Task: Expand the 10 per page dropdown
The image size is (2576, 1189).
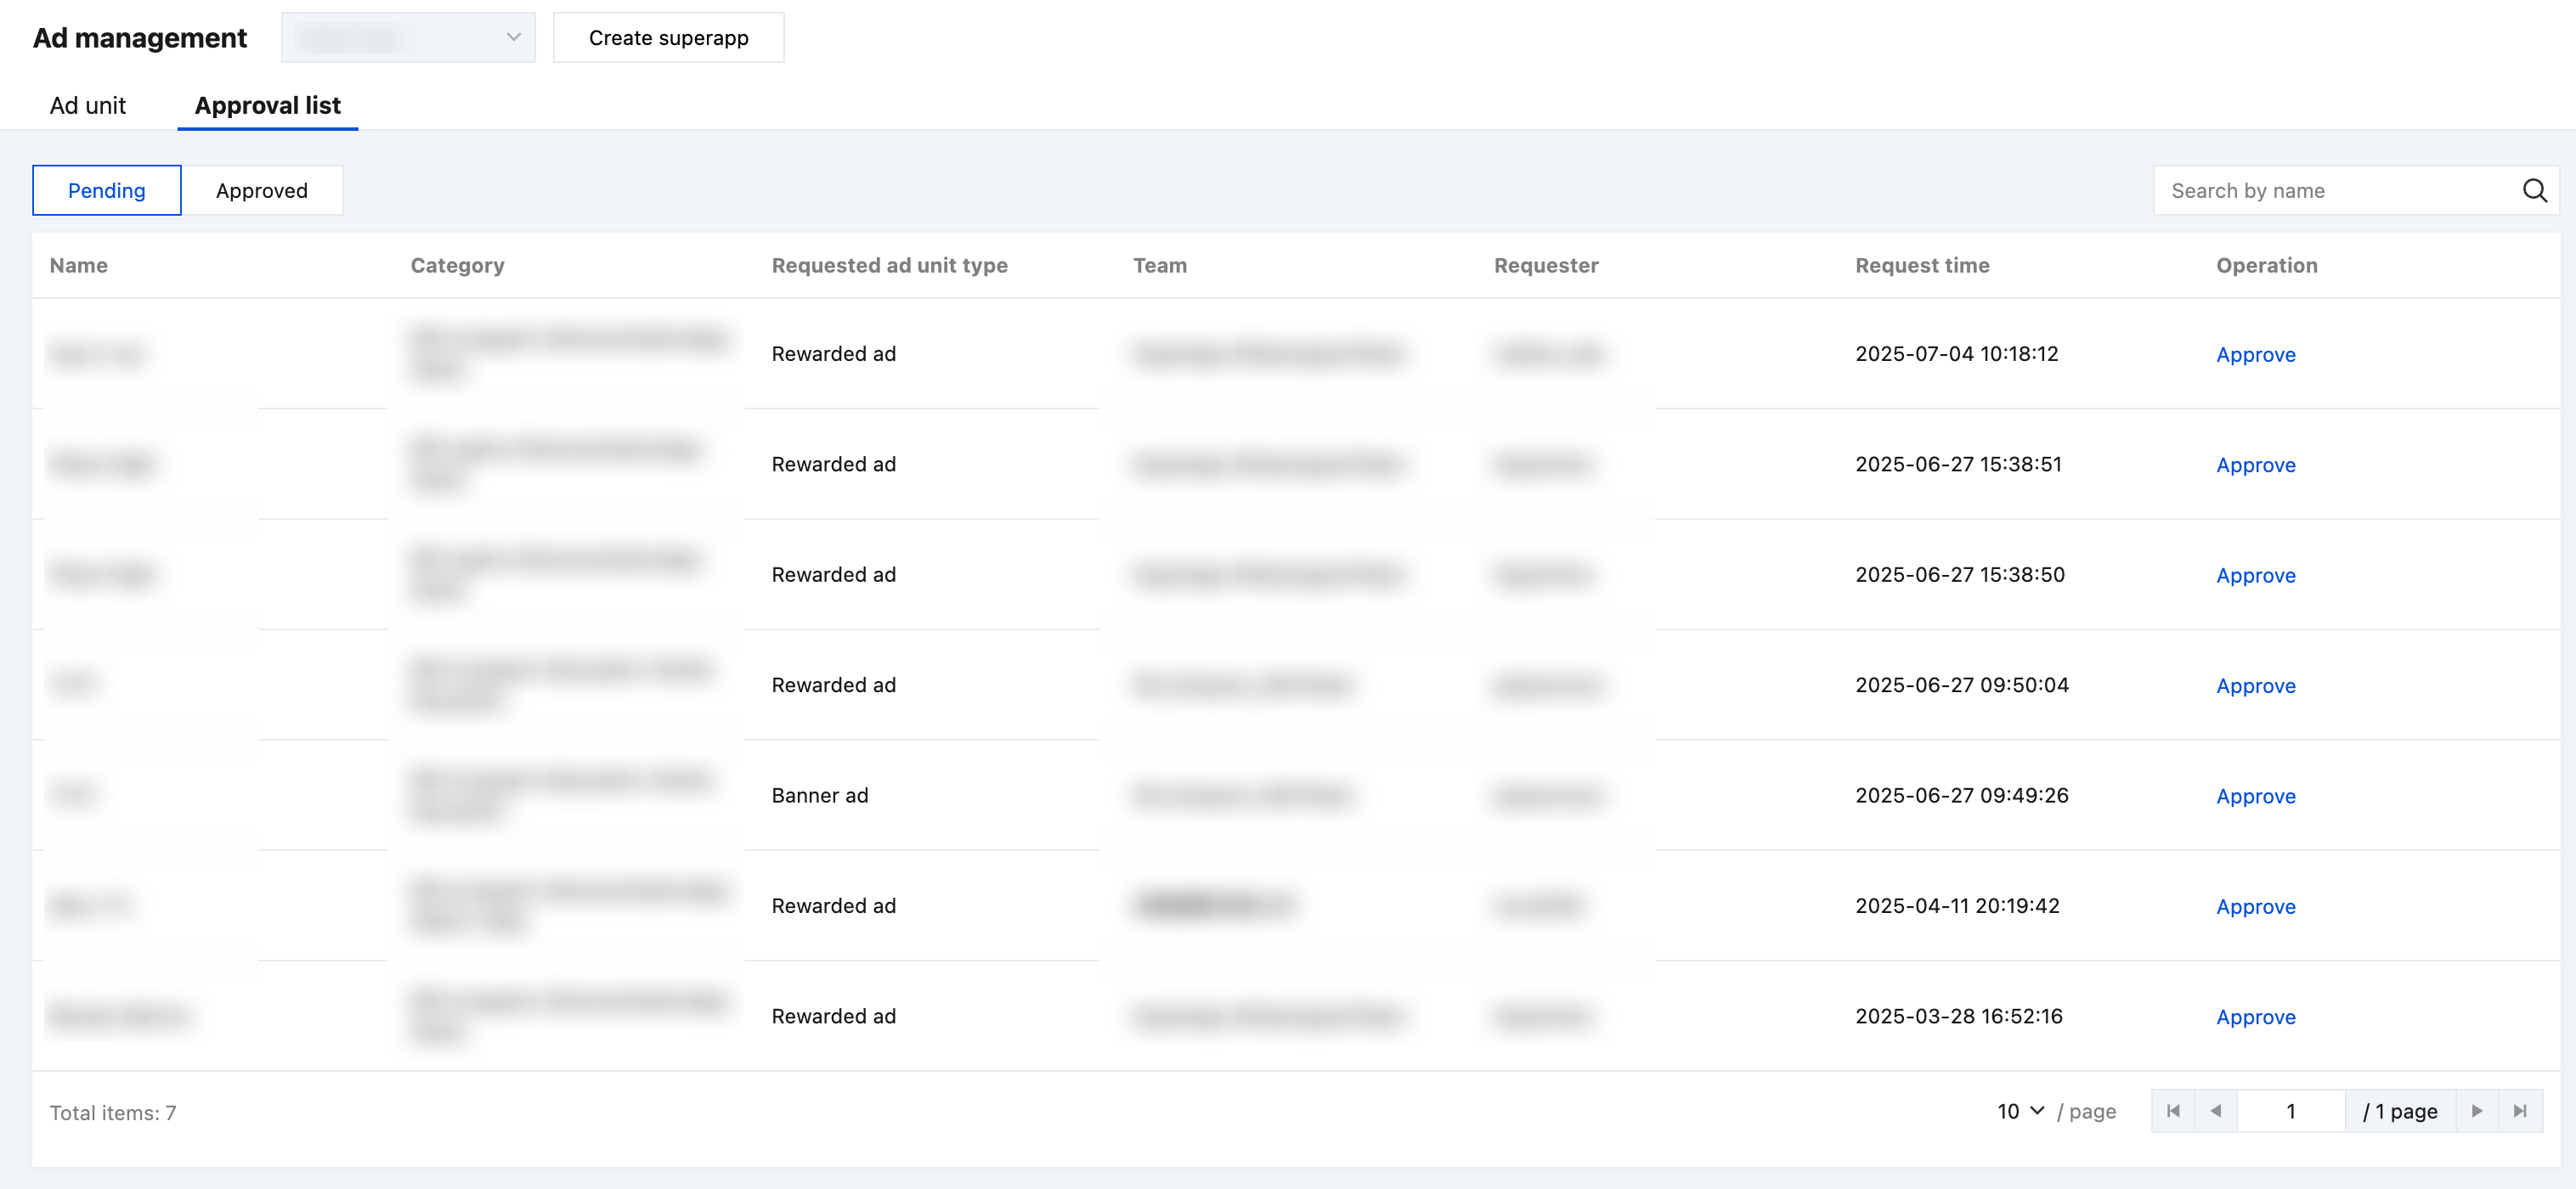Action: pyautogui.click(x=2021, y=1111)
